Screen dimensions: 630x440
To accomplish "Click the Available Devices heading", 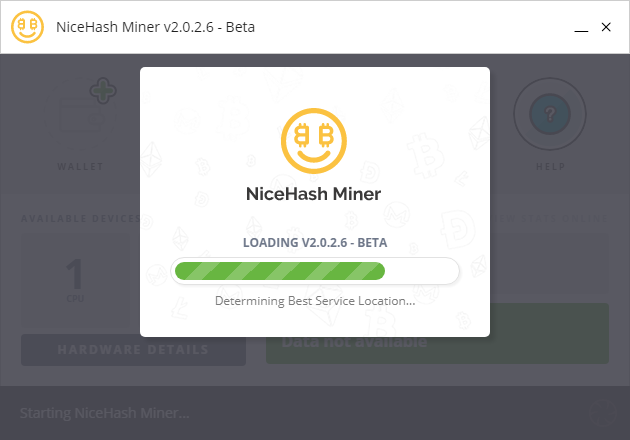I will [80, 219].
